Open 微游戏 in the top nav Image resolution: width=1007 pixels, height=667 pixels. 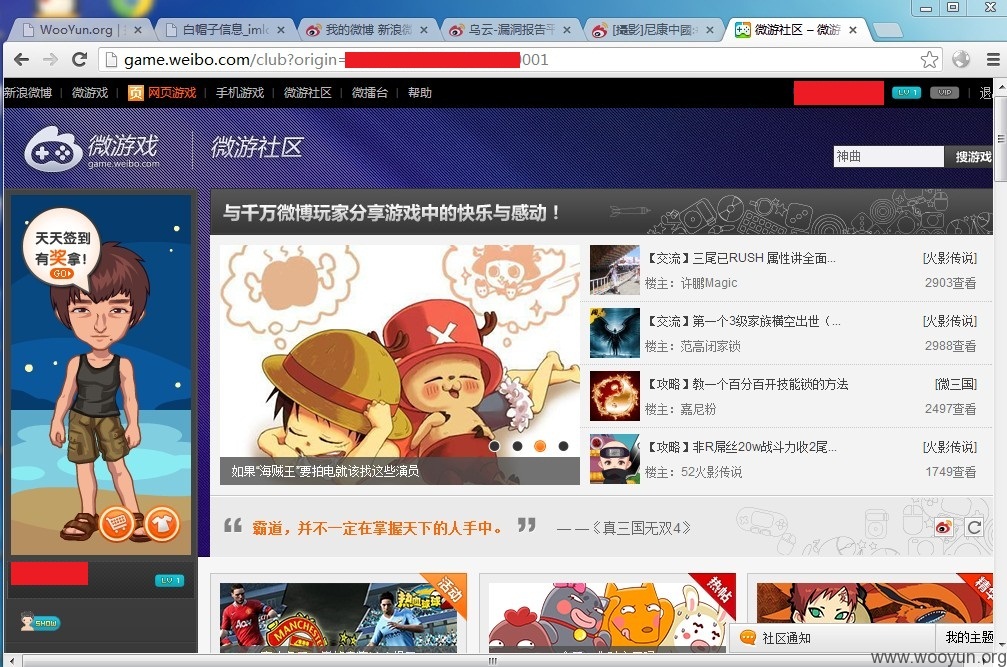tap(90, 92)
